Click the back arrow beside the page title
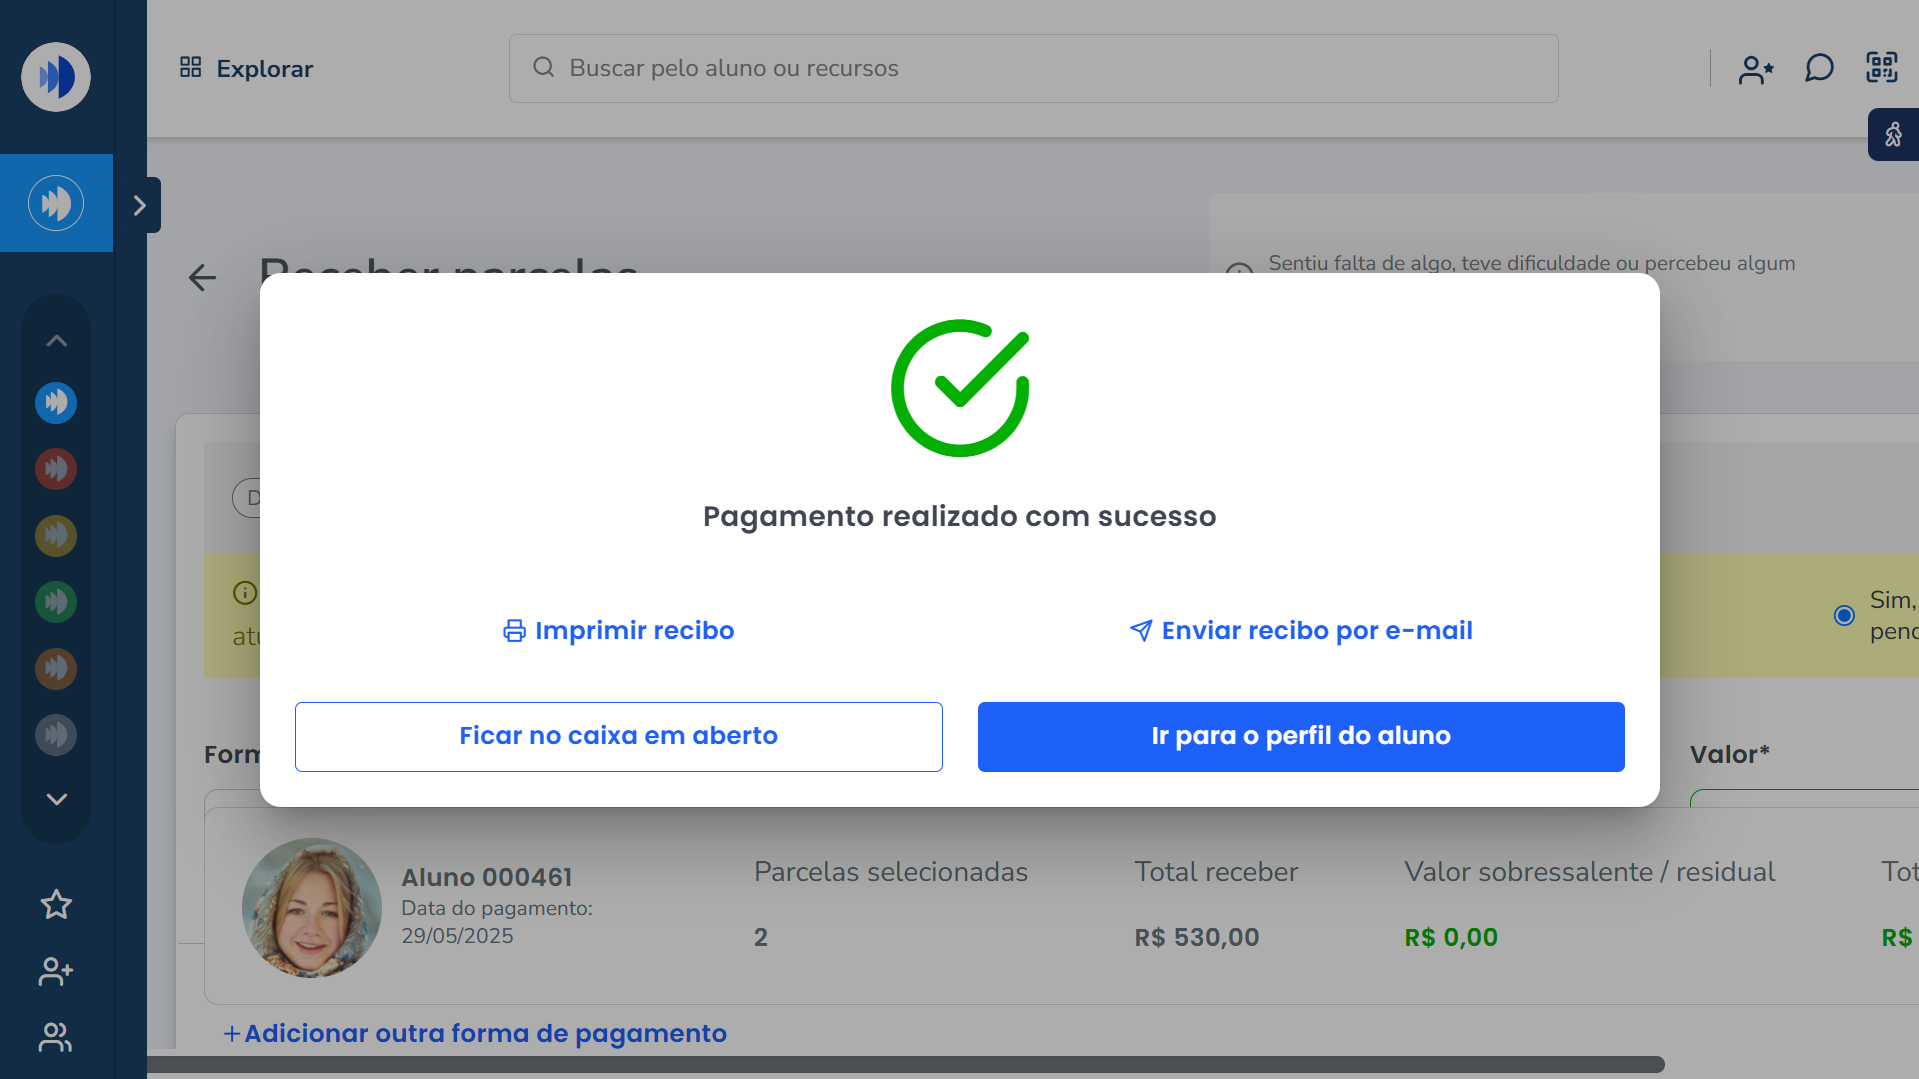The height and width of the screenshot is (1079, 1919). click(202, 277)
